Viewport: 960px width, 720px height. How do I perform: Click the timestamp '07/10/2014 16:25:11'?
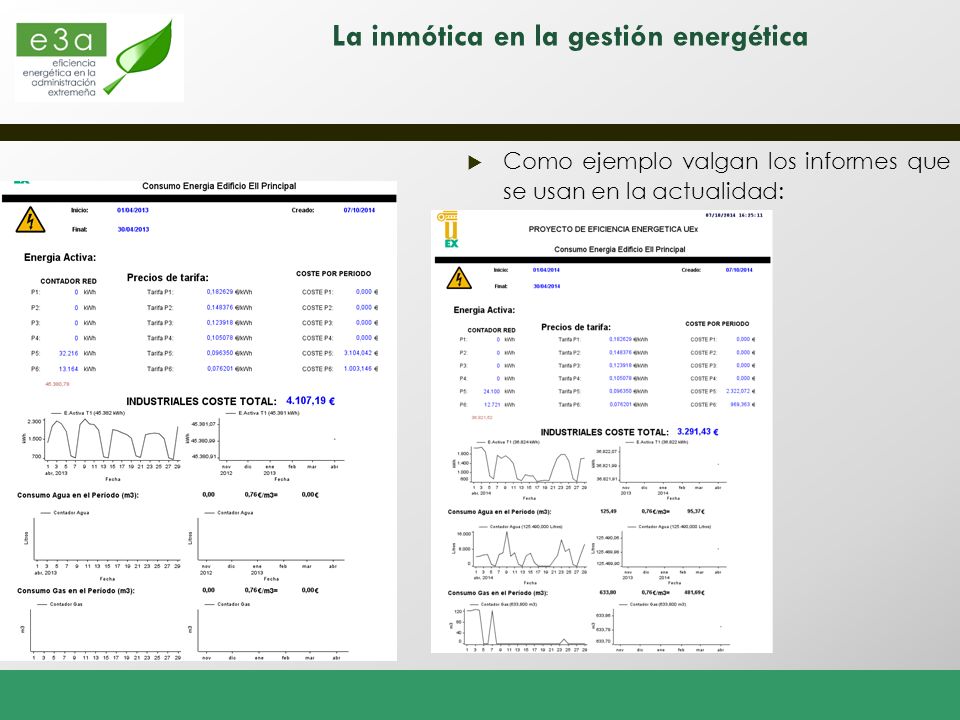tap(734, 216)
